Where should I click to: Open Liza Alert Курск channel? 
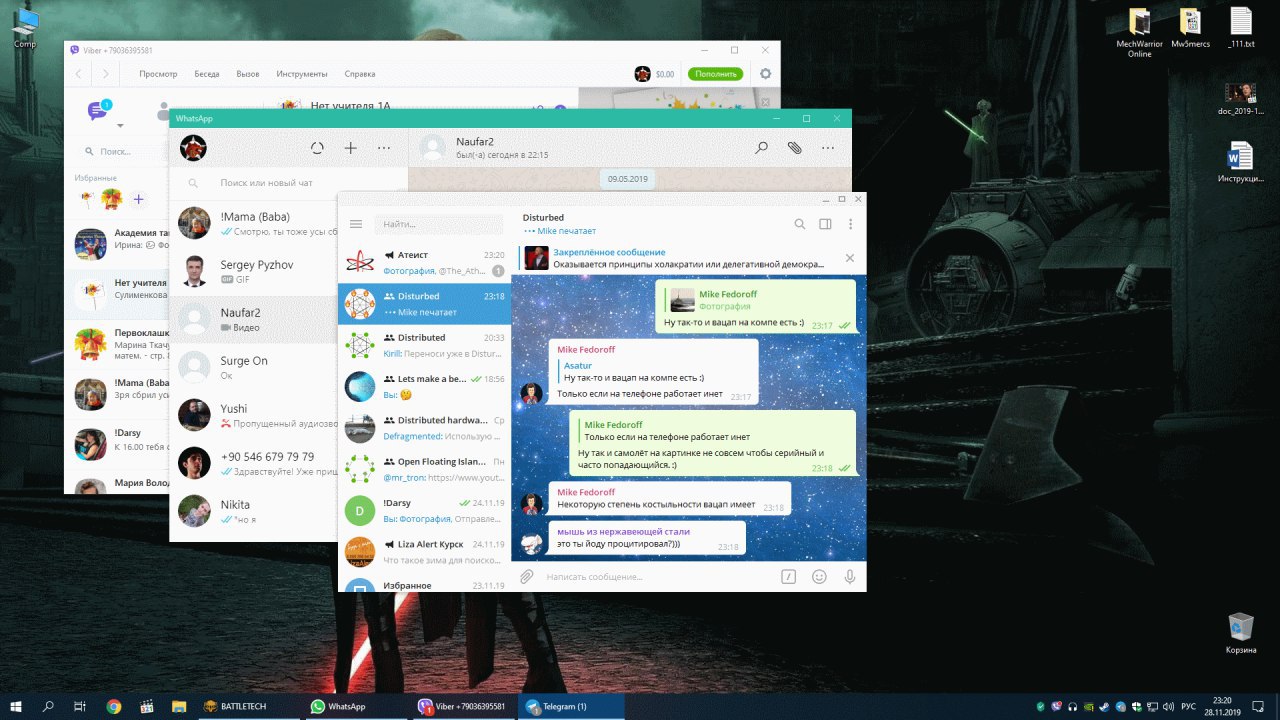424,551
